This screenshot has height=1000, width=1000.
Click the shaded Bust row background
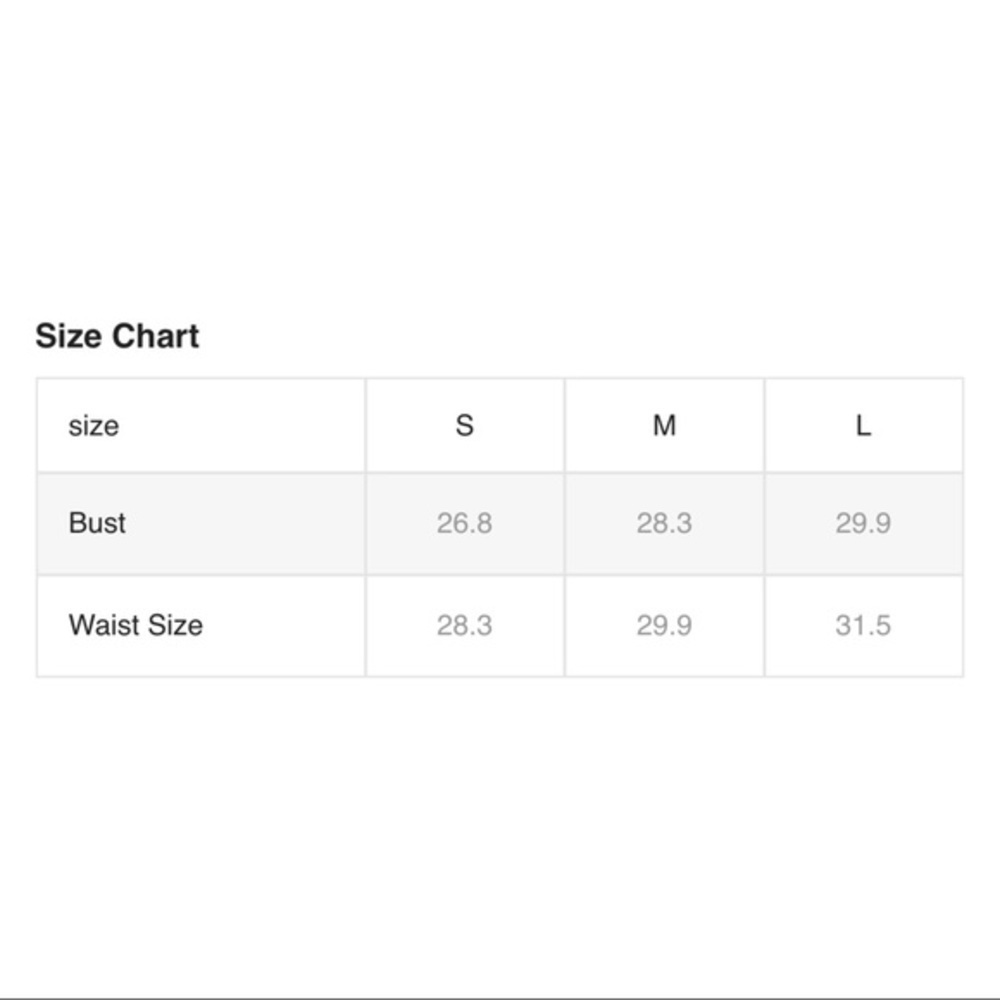(500, 524)
